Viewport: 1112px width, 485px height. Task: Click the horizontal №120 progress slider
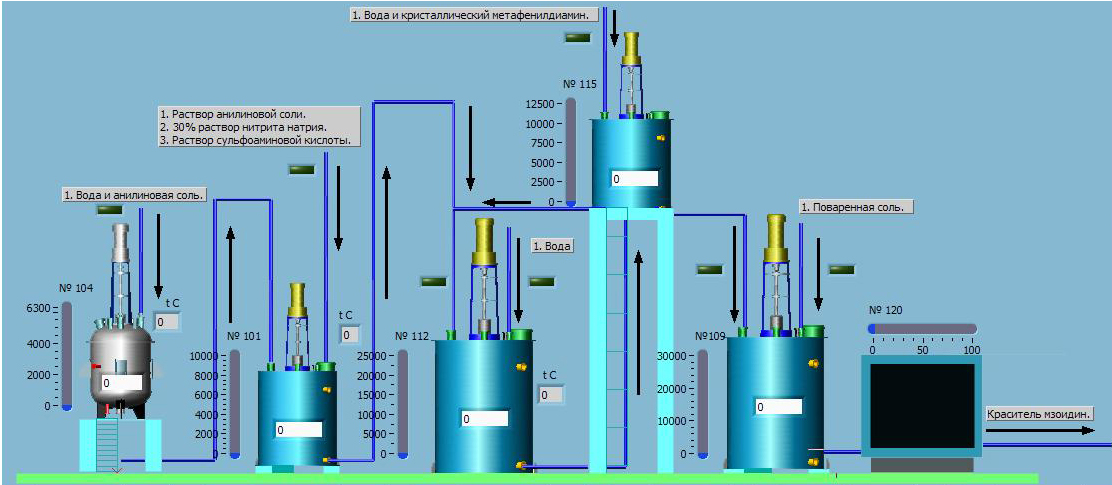[922, 329]
